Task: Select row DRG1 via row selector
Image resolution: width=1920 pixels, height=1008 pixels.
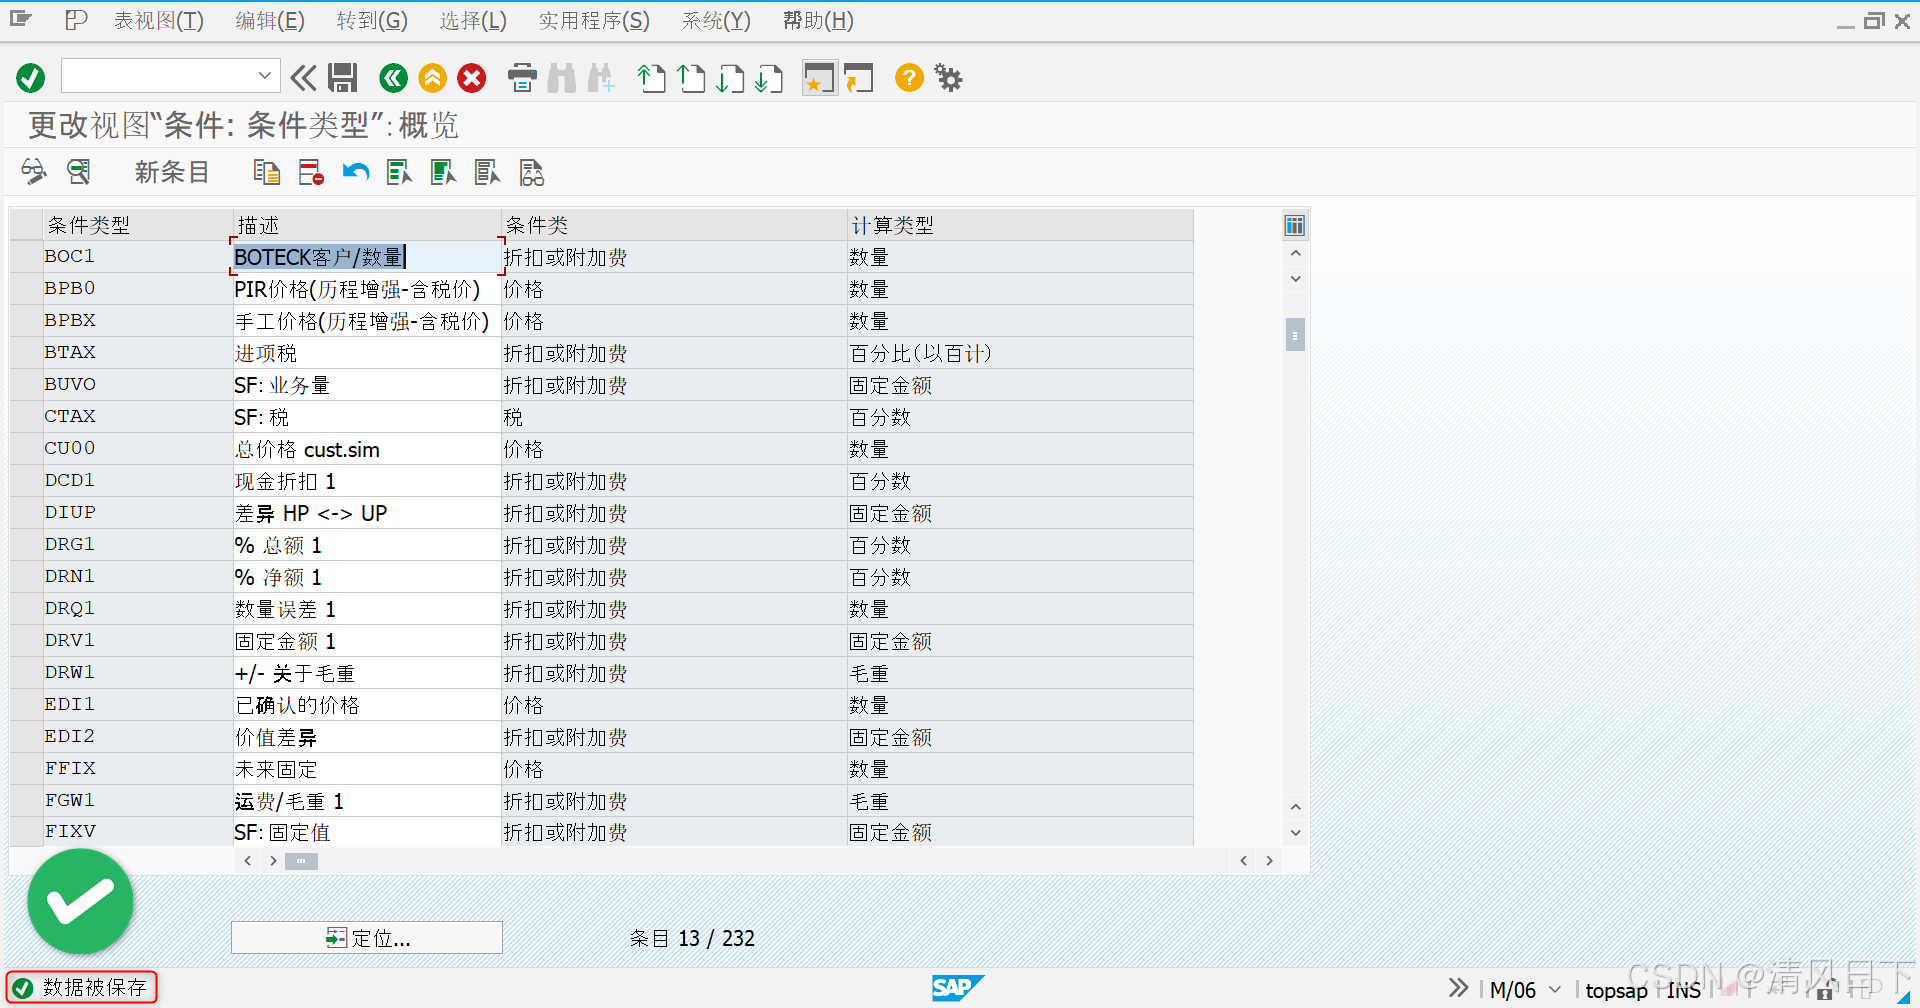Action: [25, 545]
